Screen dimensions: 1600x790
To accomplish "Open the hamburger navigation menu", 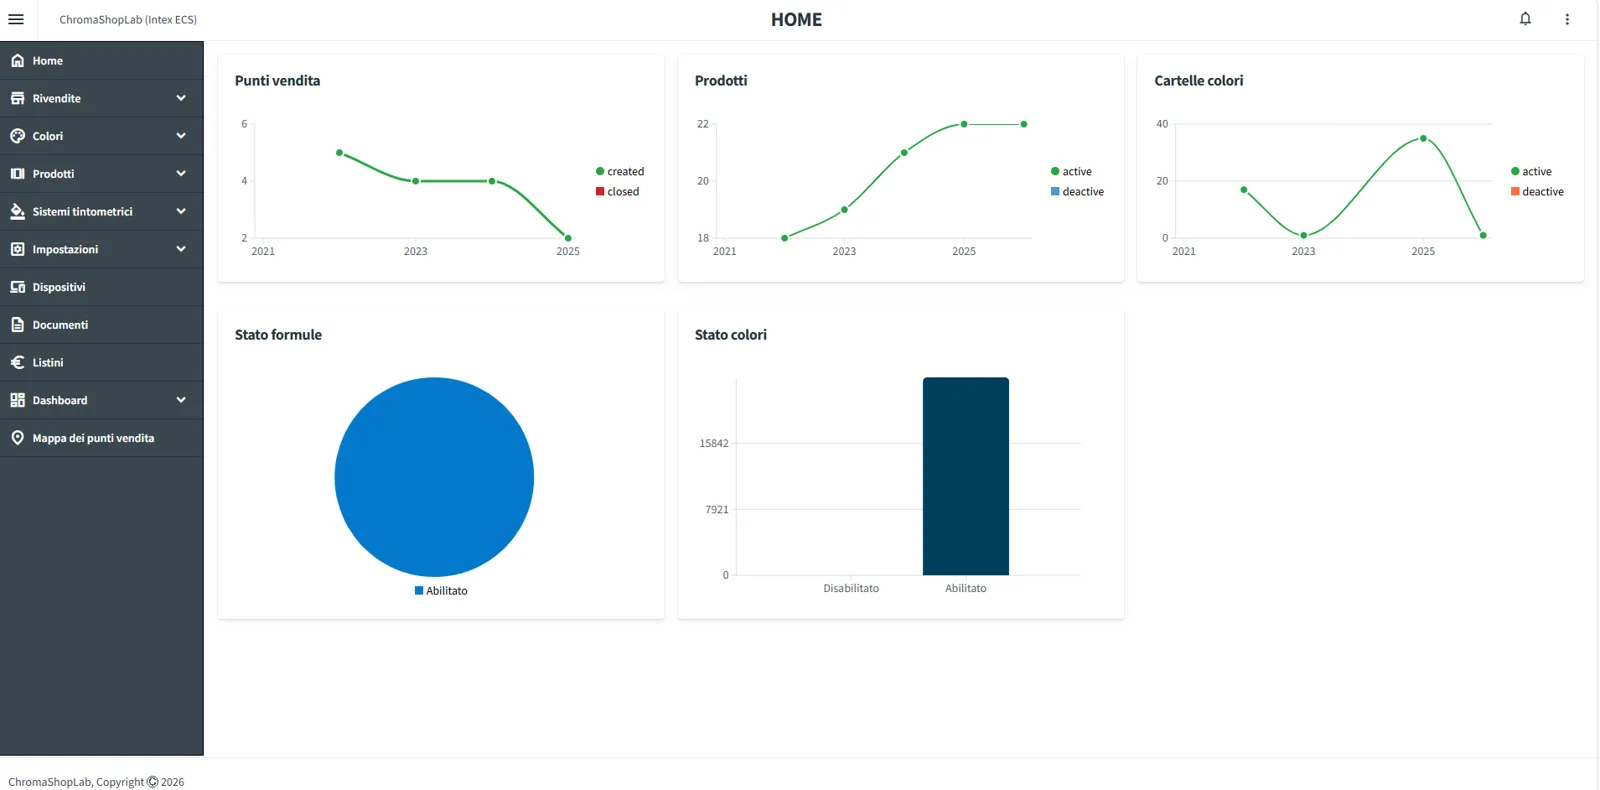I will (16, 19).
